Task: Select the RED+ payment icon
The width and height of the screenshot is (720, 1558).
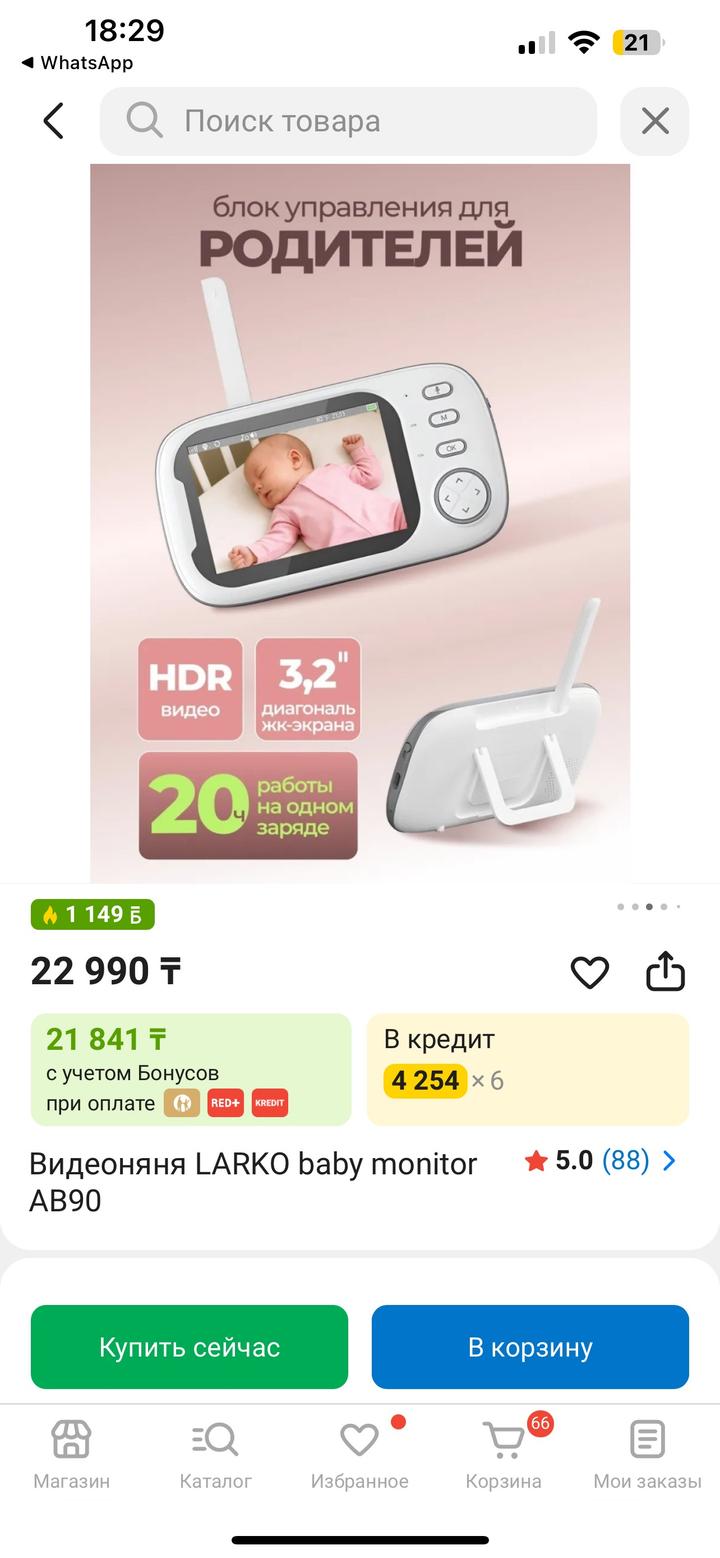Action: point(225,1103)
